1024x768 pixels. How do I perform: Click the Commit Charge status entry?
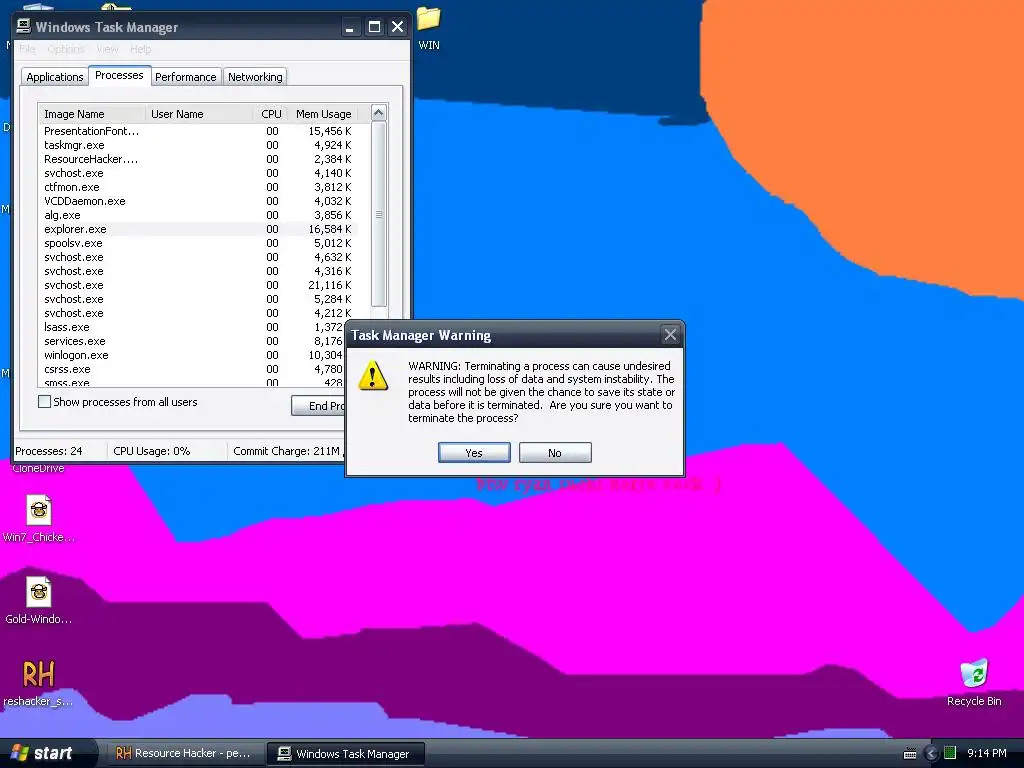coord(287,451)
